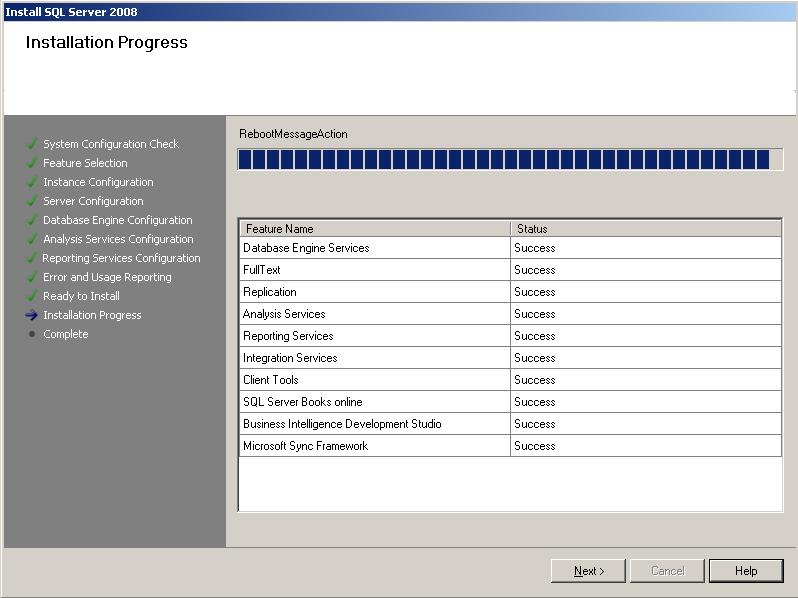Click the checkmark beside Ready to Install
798x598 pixels.
[x=32, y=296]
